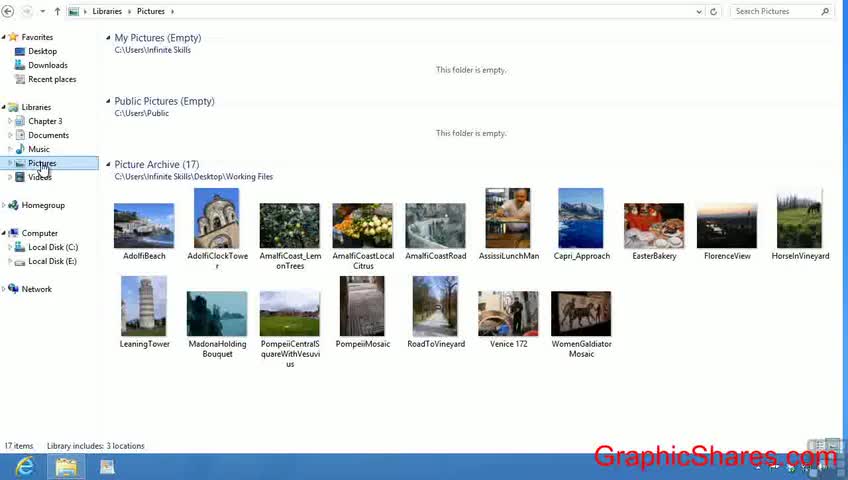
Task: Open Local Disk (C:)
Action: pyautogui.click(x=52, y=247)
